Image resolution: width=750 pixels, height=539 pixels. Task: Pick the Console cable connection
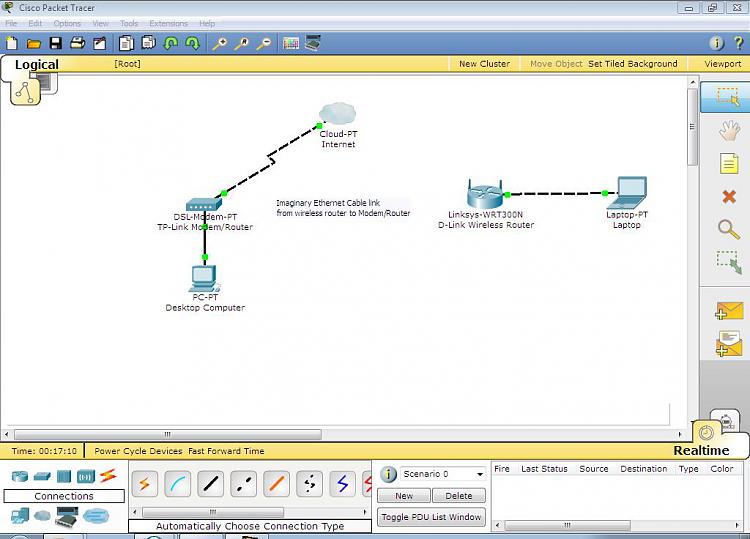point(177,484)
